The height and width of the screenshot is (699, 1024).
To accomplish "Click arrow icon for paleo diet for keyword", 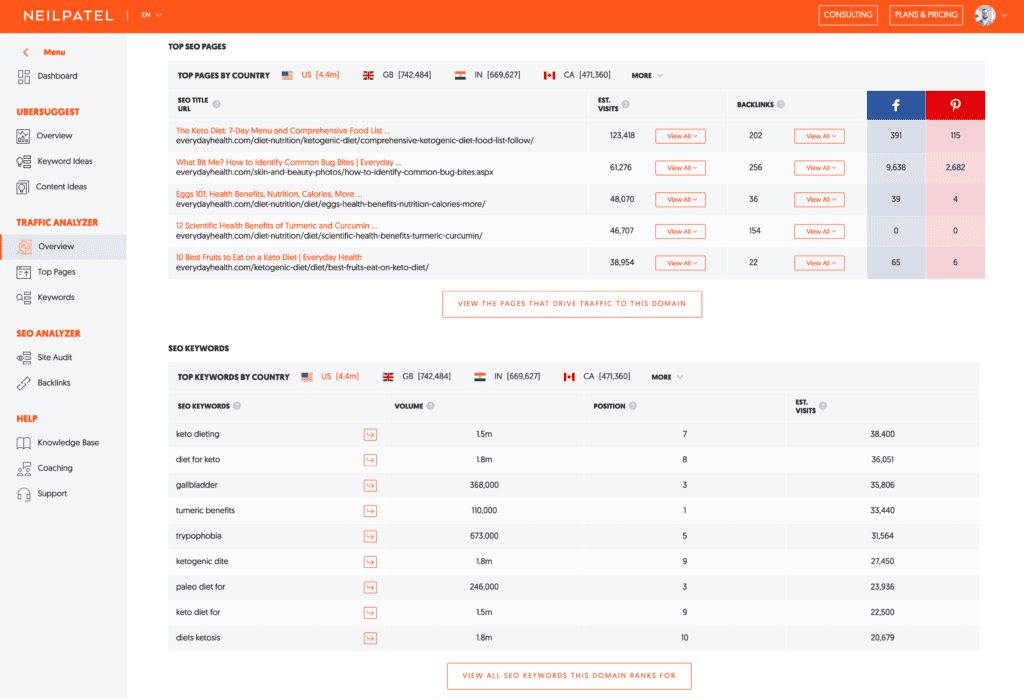I will [370, 587].
